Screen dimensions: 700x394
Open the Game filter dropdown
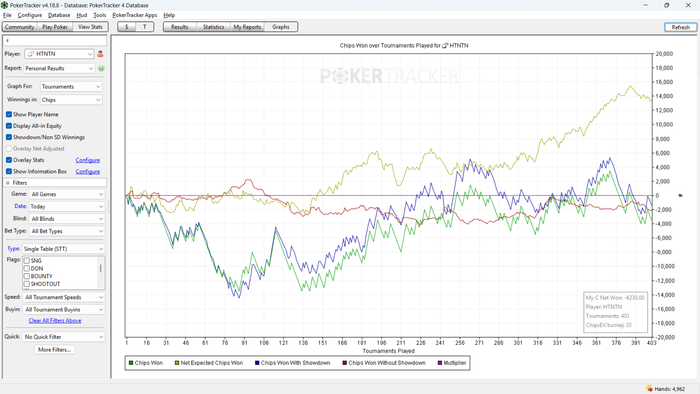67,194
